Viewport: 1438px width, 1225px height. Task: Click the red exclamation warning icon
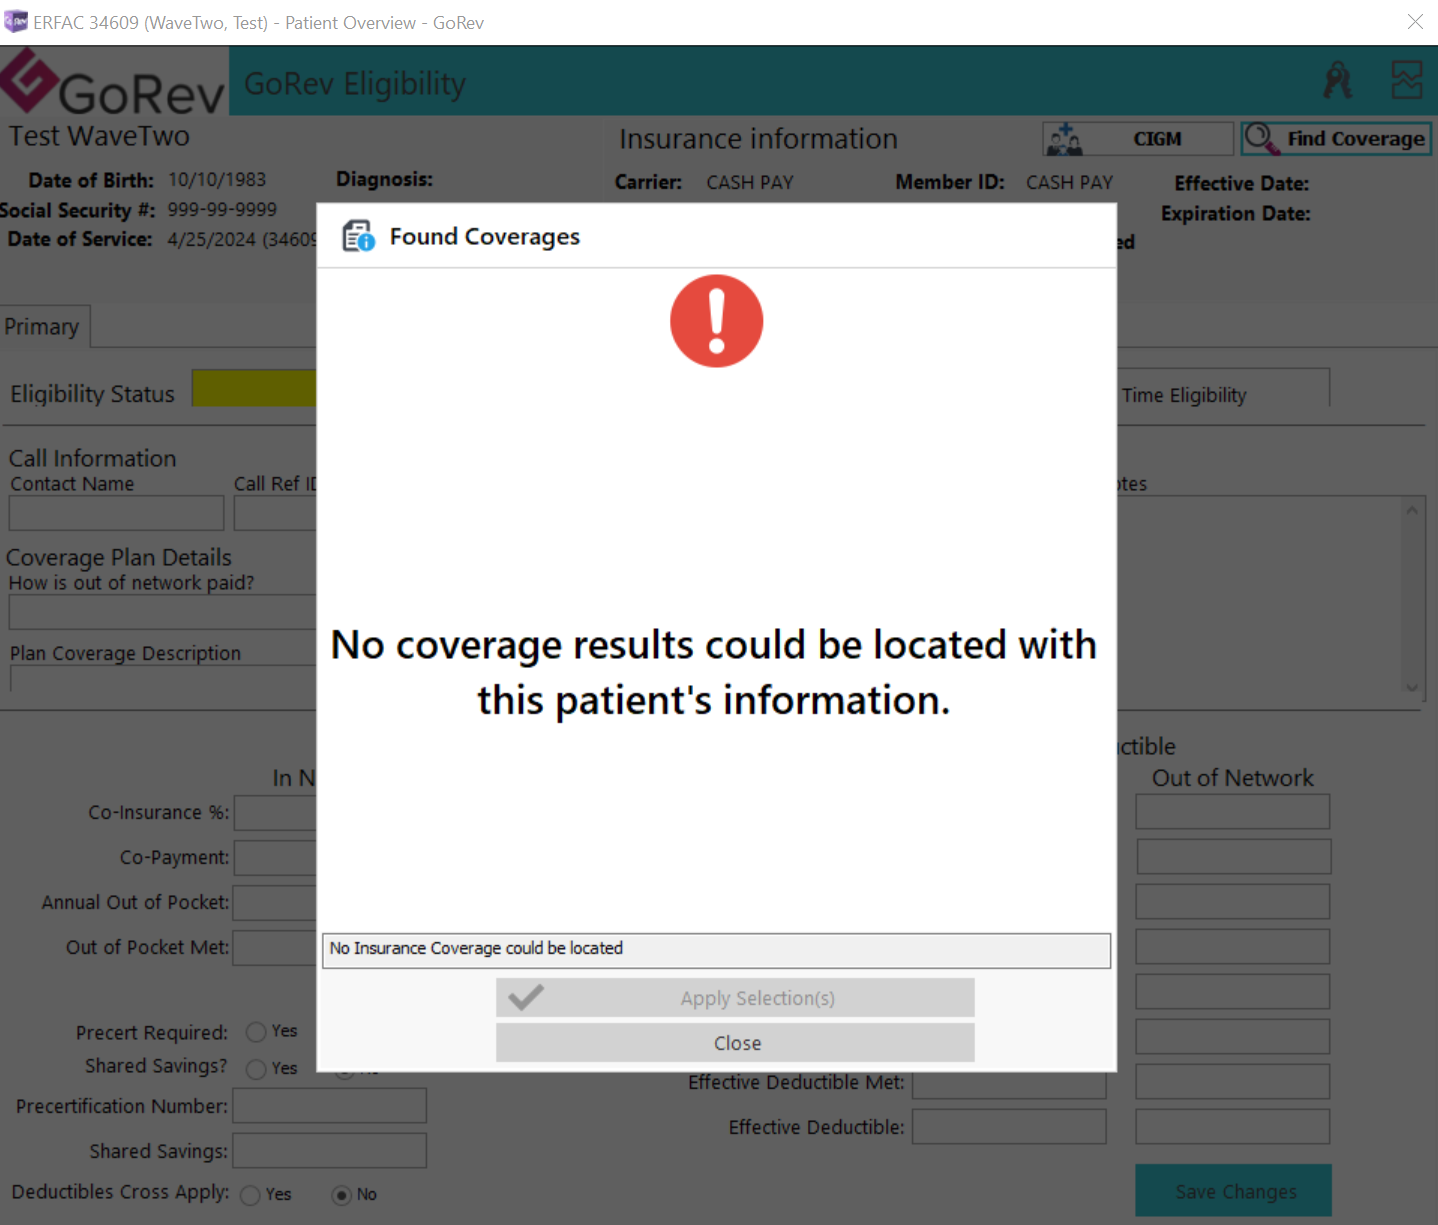pos(716,321)
